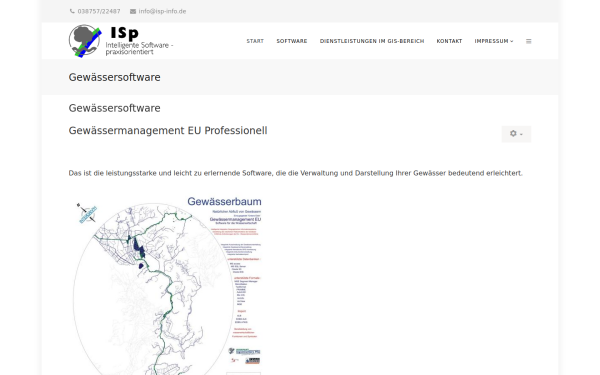
Task: Click the phone icon beside 038757/22487
Action: [x=72, y=11]
